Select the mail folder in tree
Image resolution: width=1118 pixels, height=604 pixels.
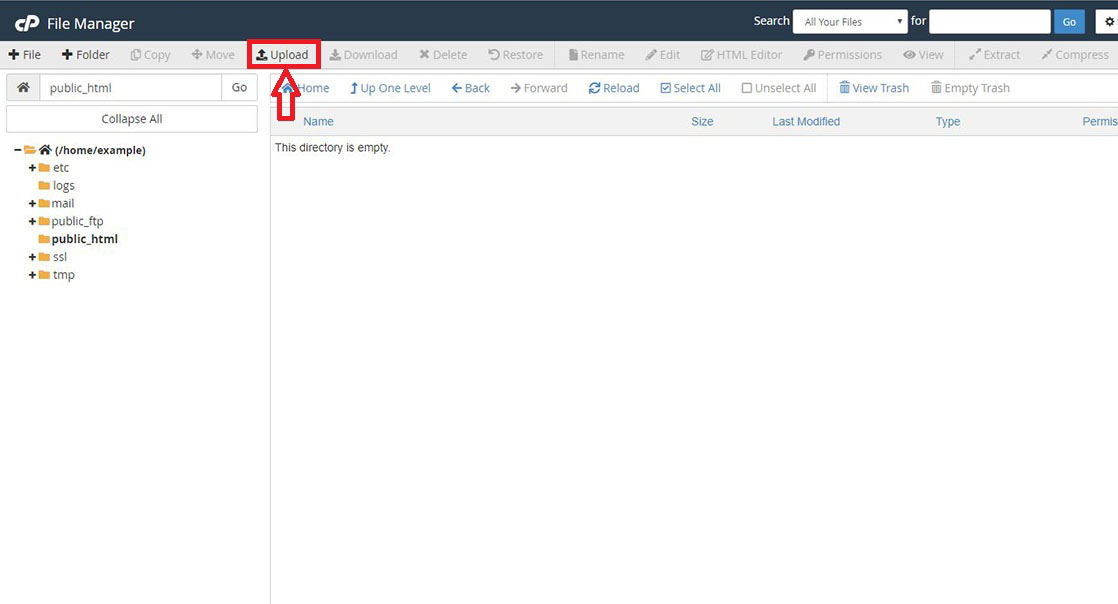[63, 203]
